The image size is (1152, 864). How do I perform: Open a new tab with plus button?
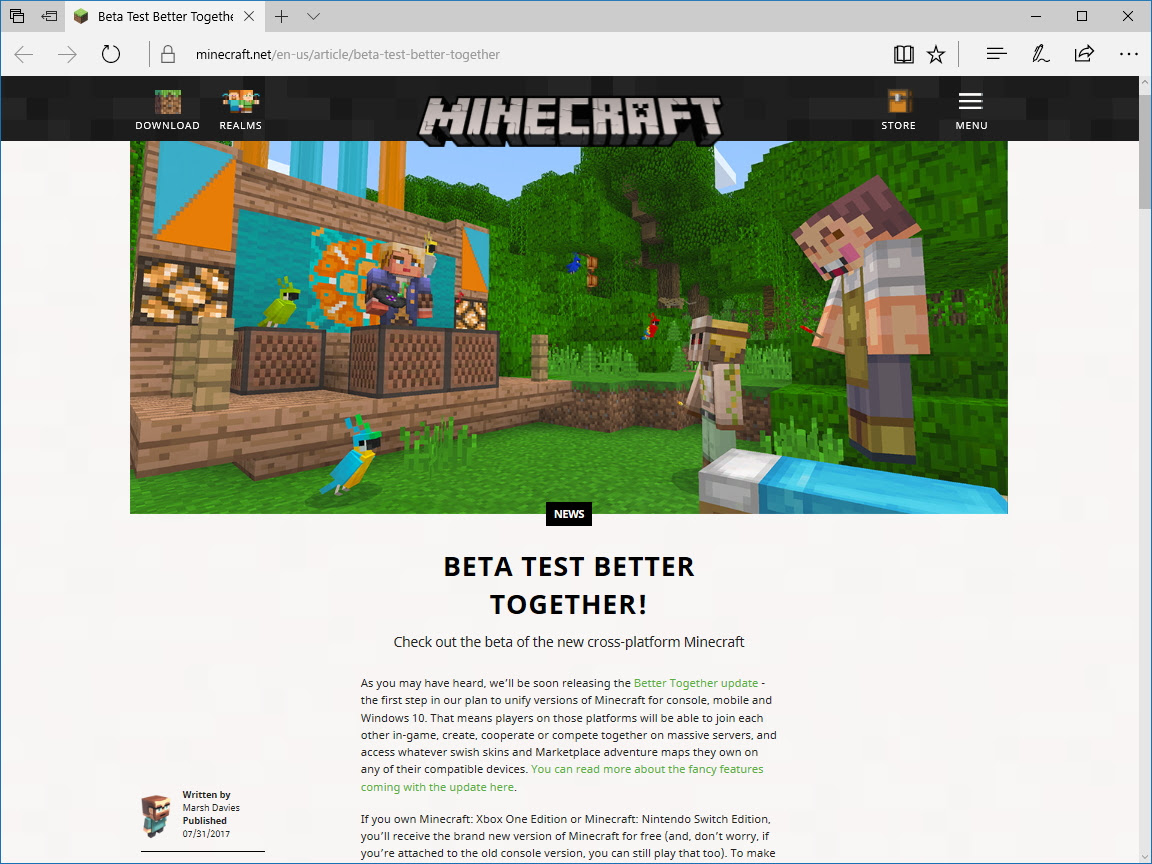[x=281, y=16]
